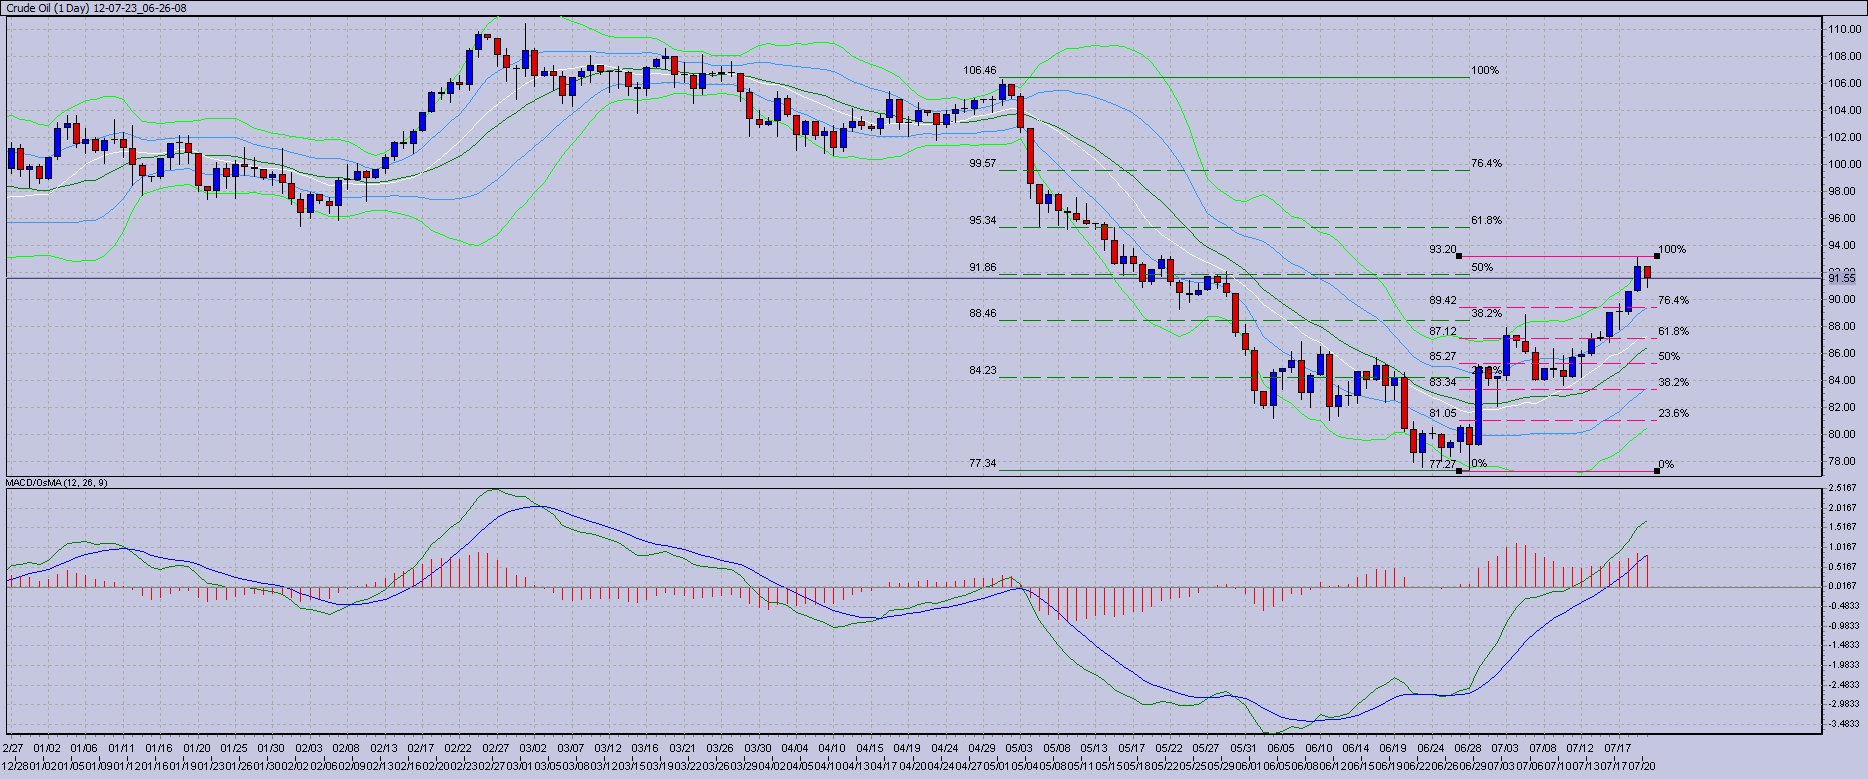Click the 88.46 Fibonacci level label
Viewport: 1868px width, 779px height.
[x=982, y=313]
